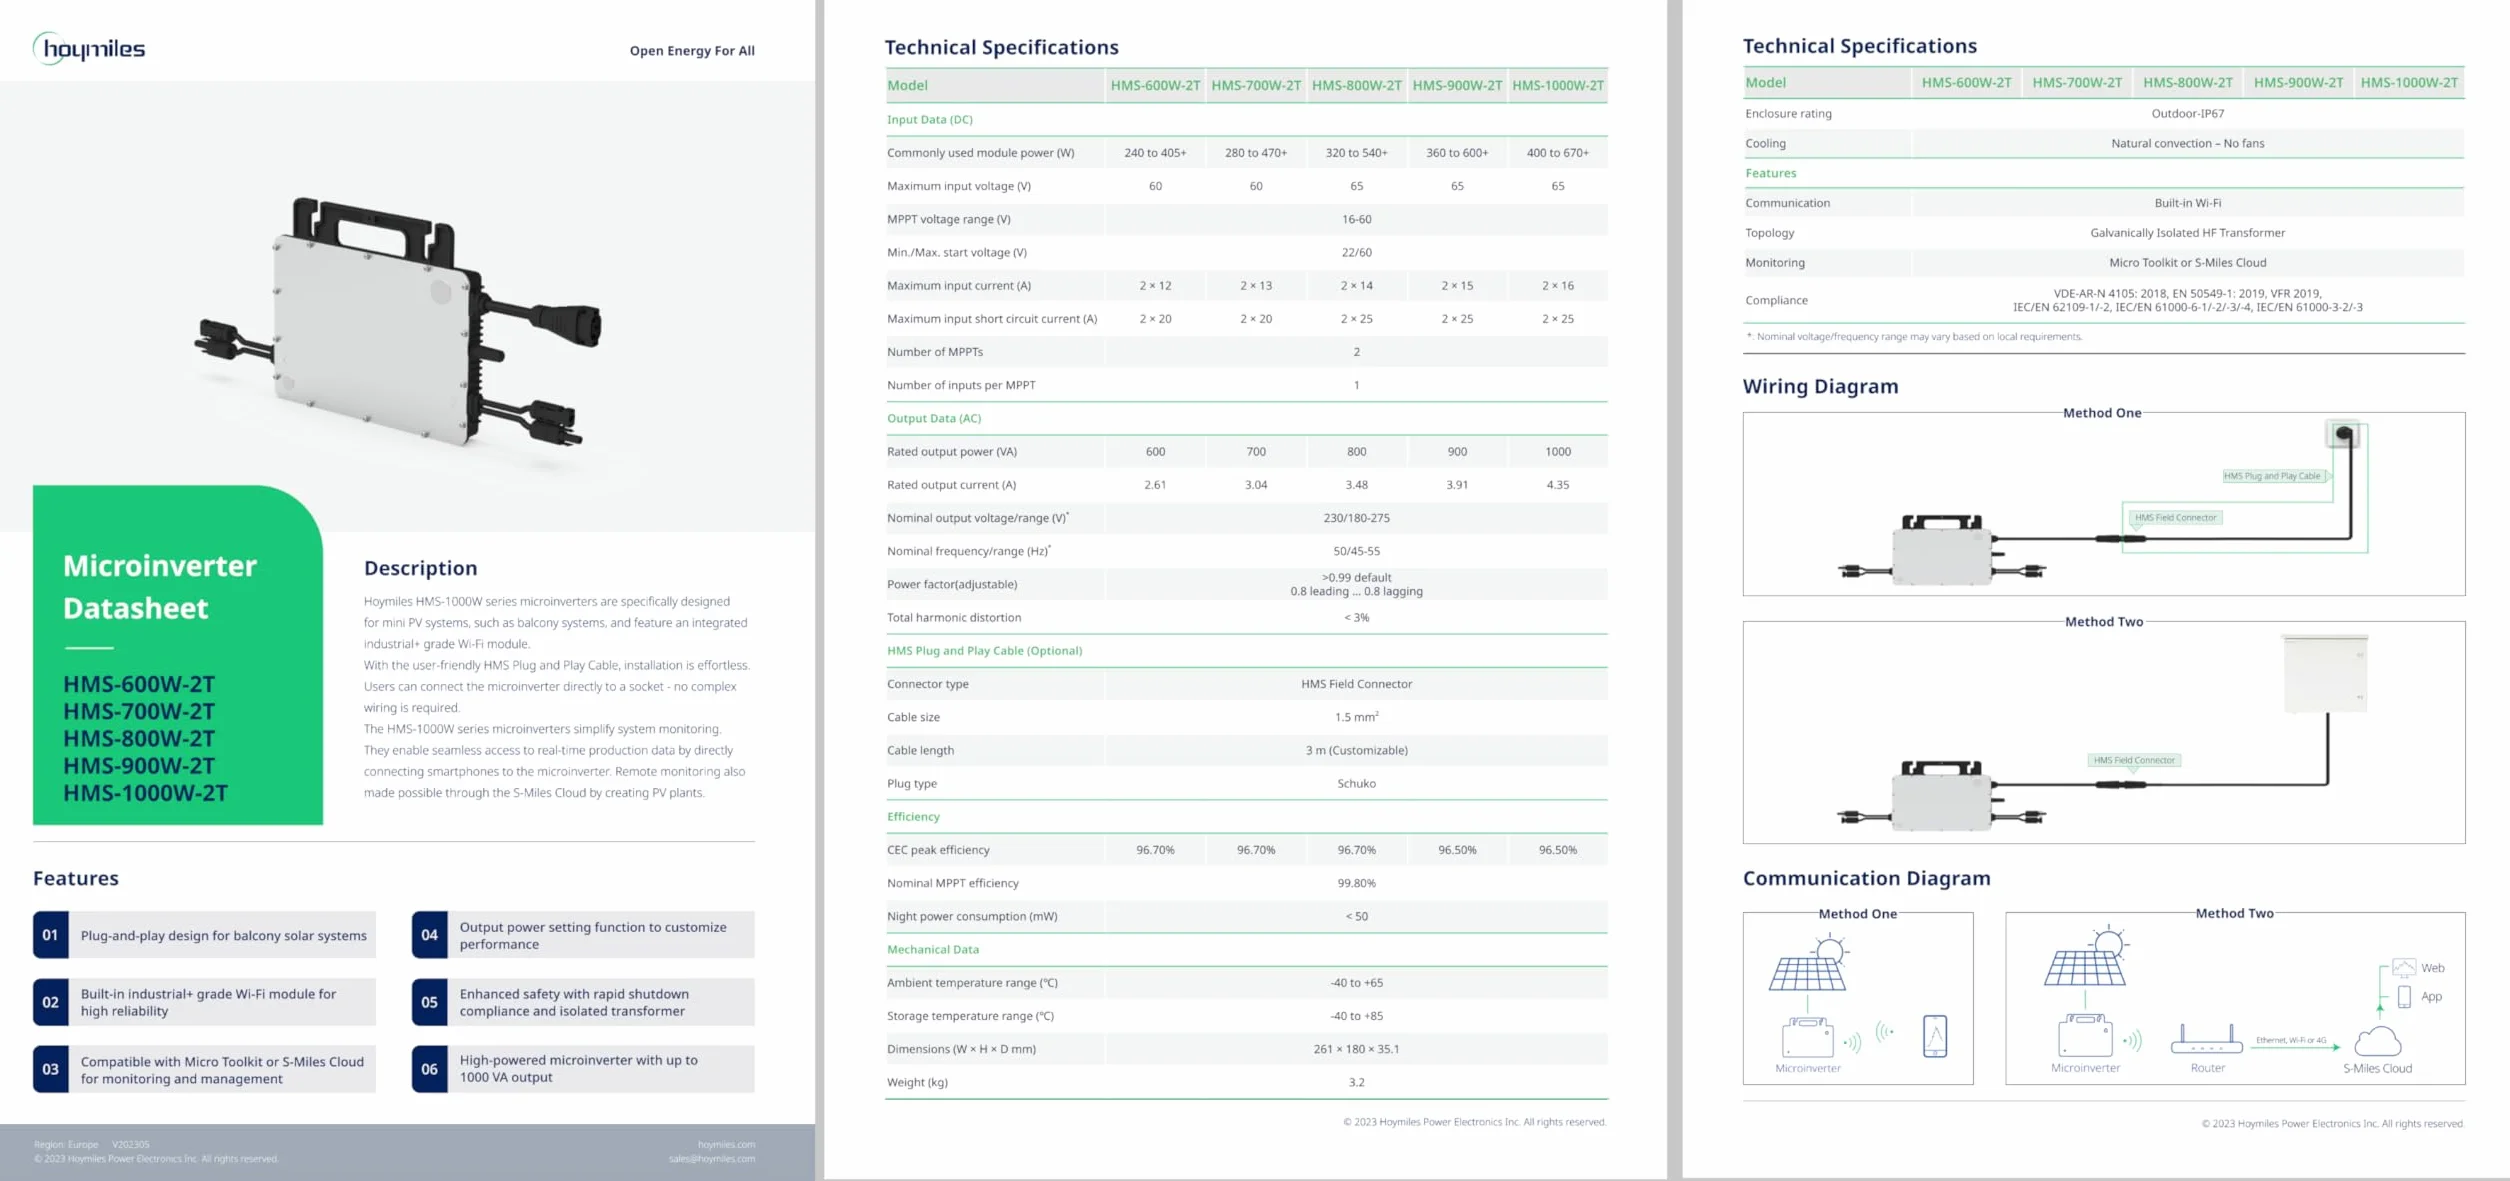Click the Hoymiles logo on the cover page
The image size is (2510, 1181).
click(x=89, y=48)
